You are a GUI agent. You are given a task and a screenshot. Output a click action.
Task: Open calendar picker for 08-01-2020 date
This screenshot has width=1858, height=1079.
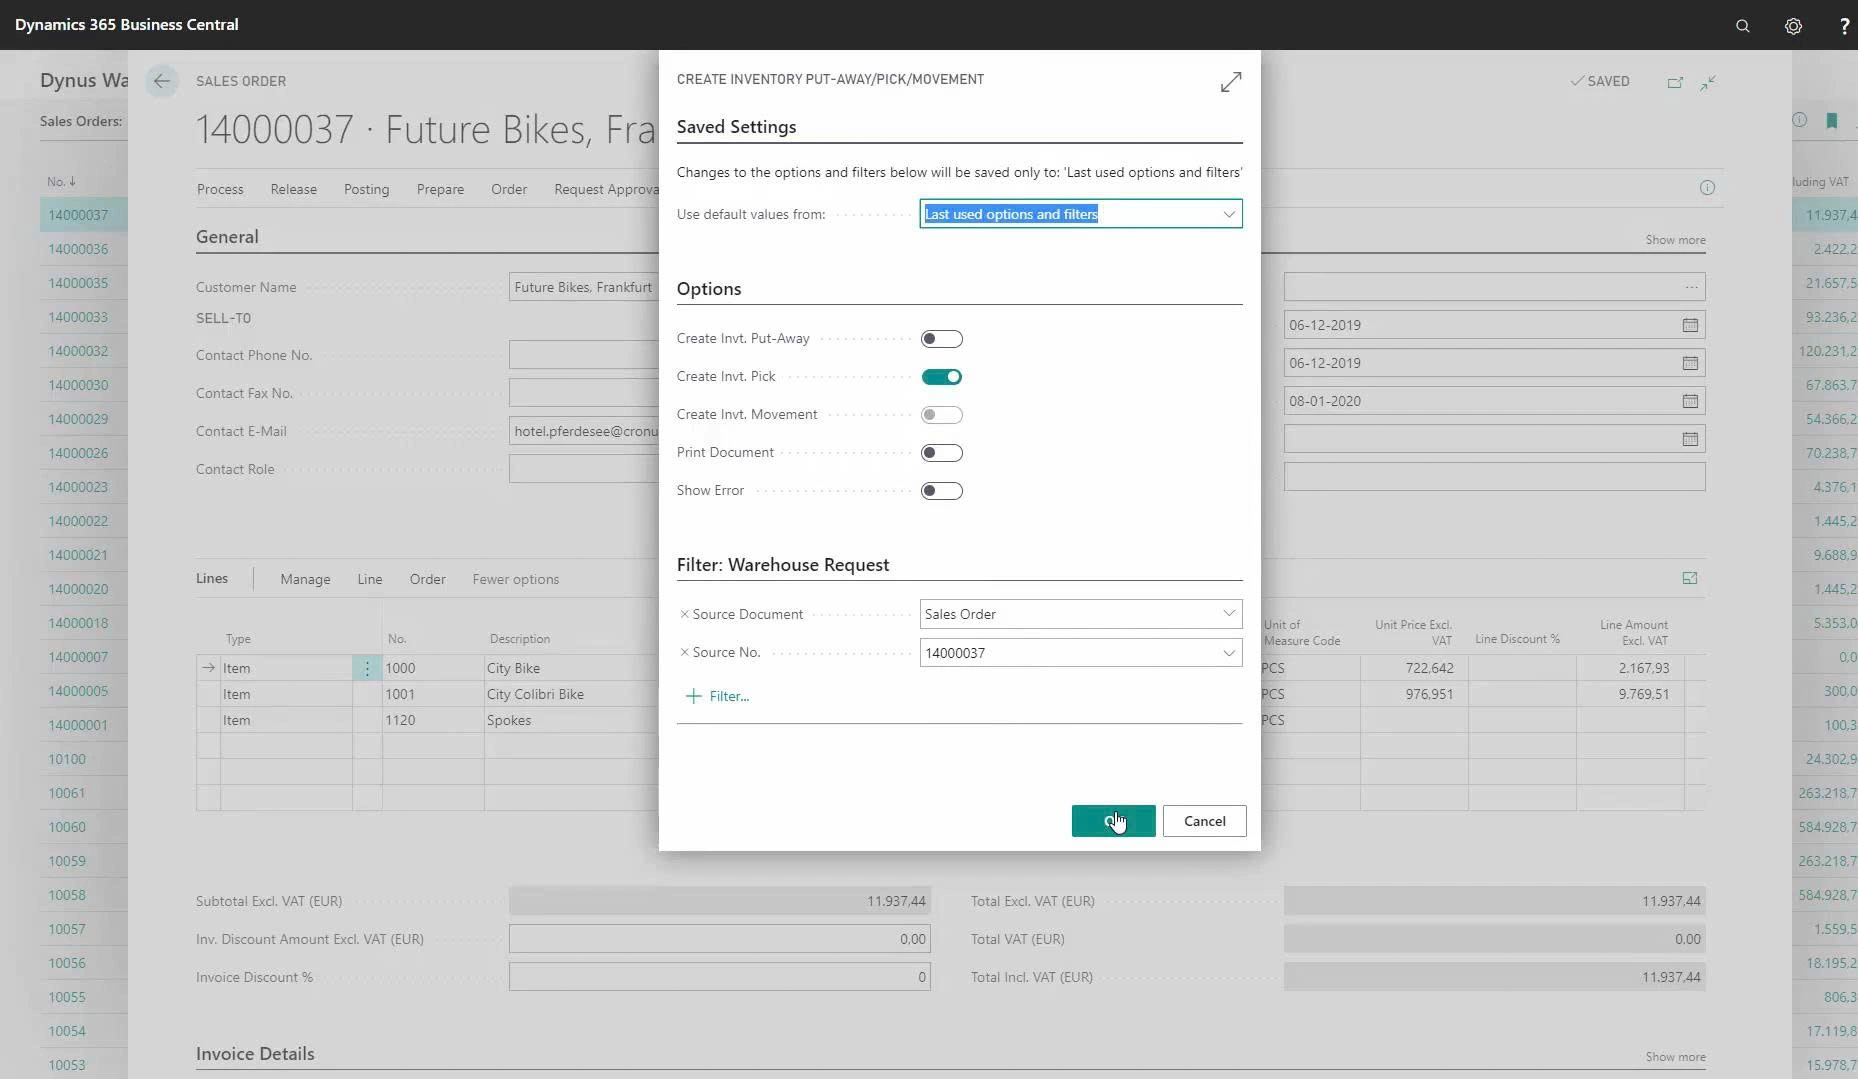[x=1690, y=401]
